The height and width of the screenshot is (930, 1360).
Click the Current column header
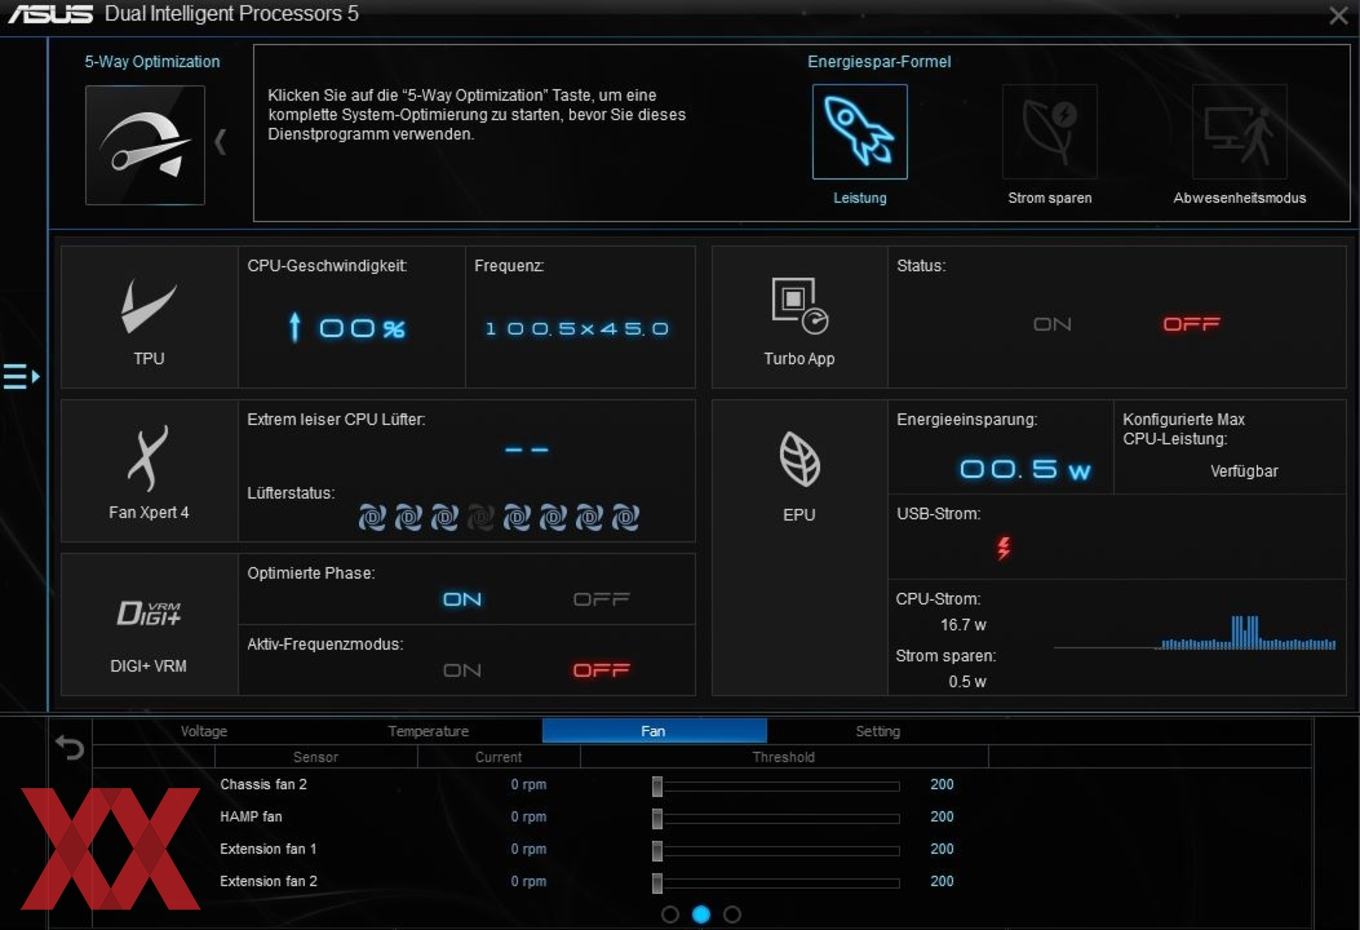coord(498,757)
